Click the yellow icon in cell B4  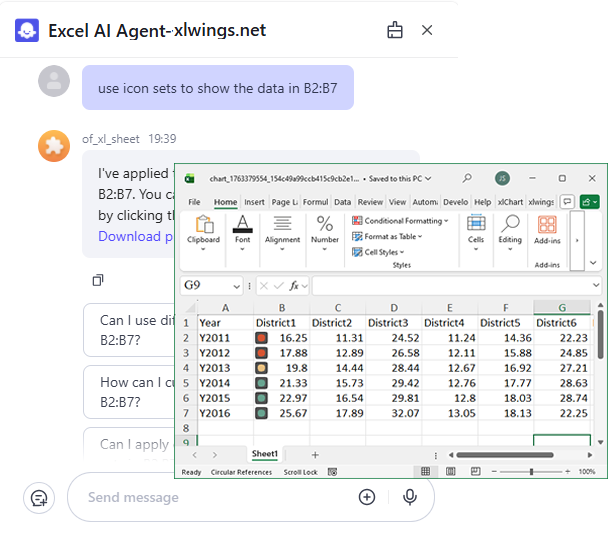(261, 368)
